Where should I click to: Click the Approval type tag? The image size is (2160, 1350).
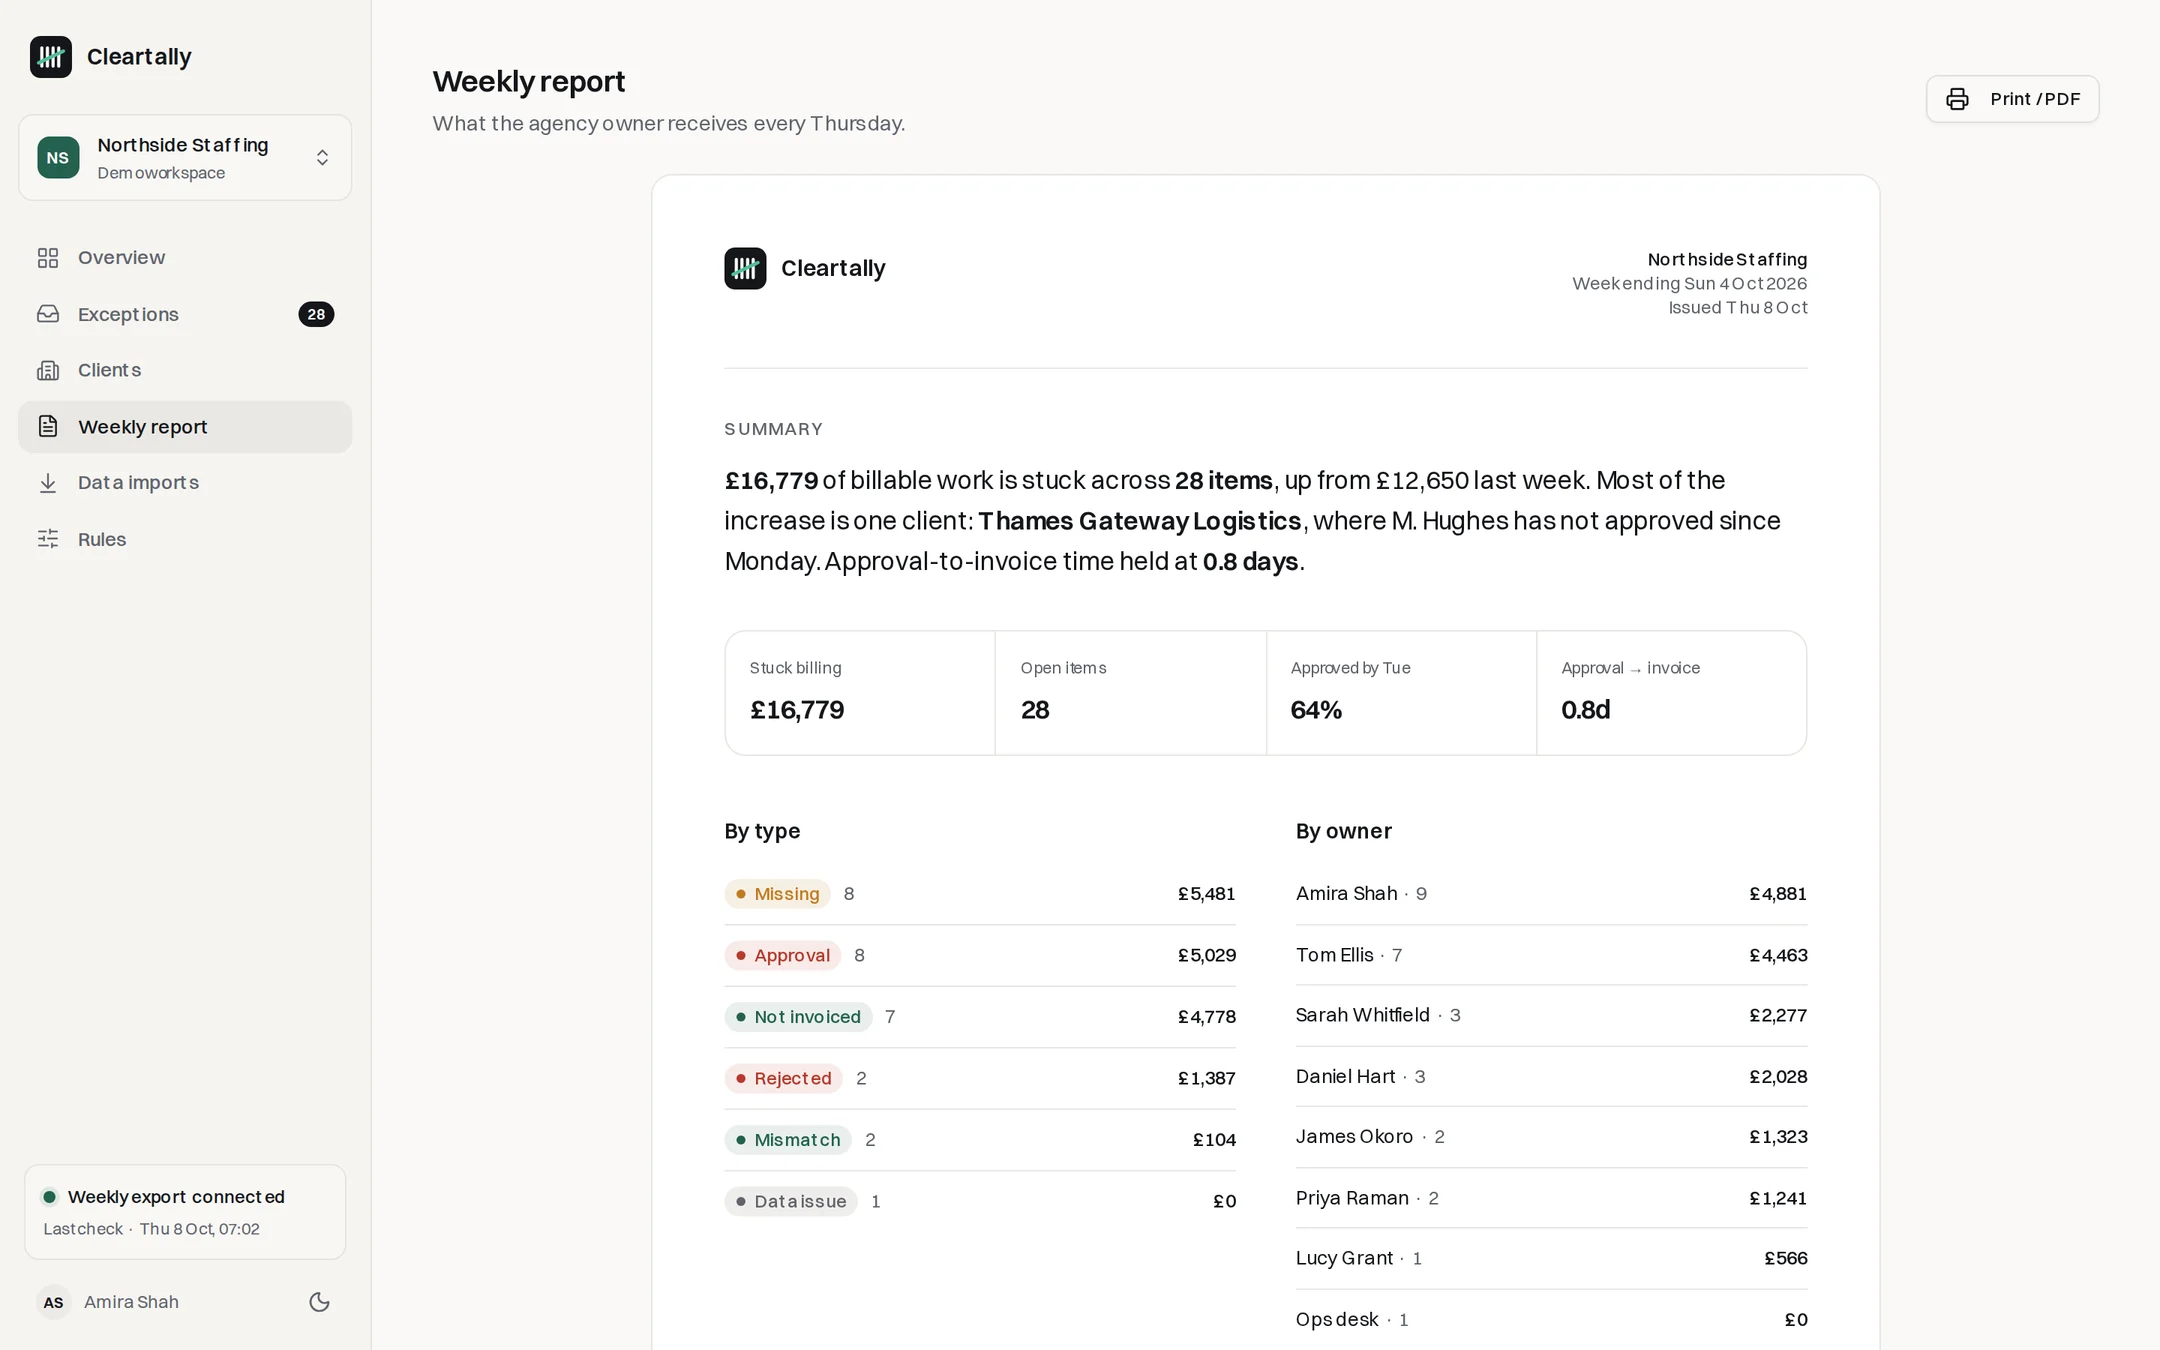(782, 955)
